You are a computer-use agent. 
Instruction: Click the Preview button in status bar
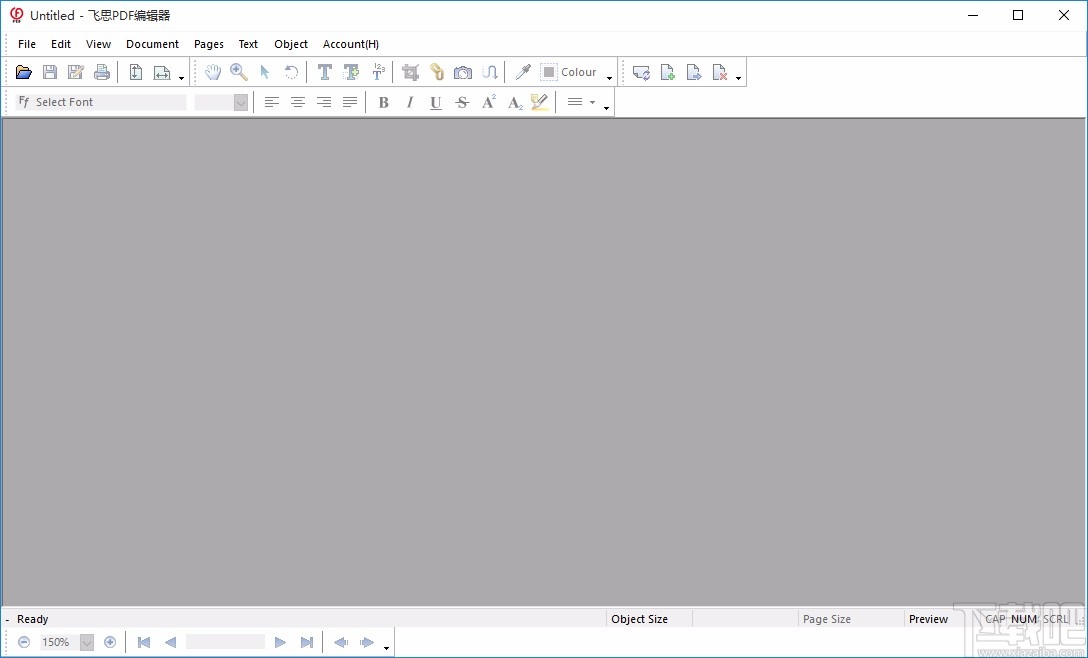[x=928, y=619]
